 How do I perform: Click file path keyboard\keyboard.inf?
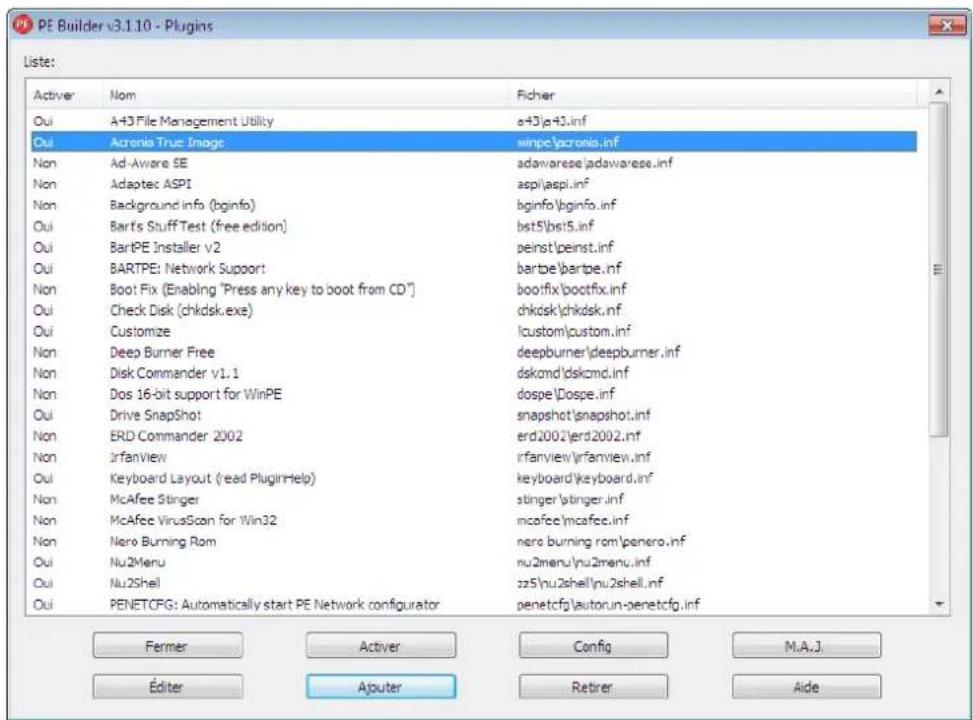point(585,479)
